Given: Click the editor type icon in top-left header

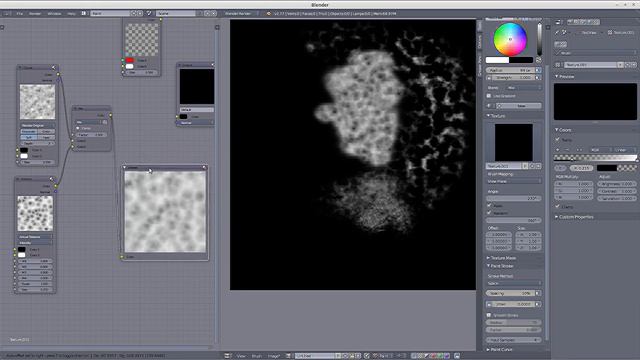Looking at the screenshot, I should [7, 13].
